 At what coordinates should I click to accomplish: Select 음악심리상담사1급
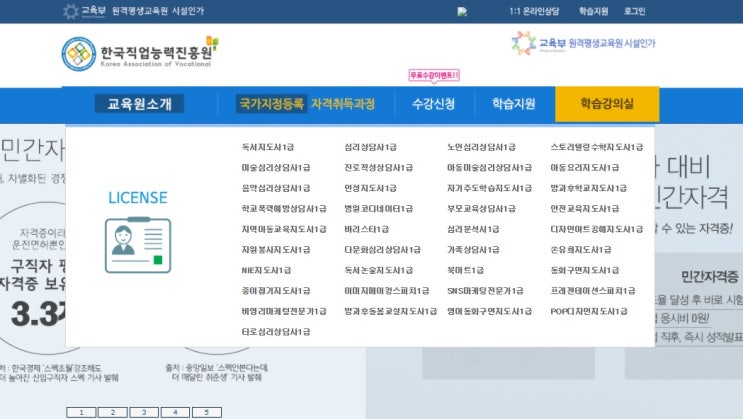[276, 188]
